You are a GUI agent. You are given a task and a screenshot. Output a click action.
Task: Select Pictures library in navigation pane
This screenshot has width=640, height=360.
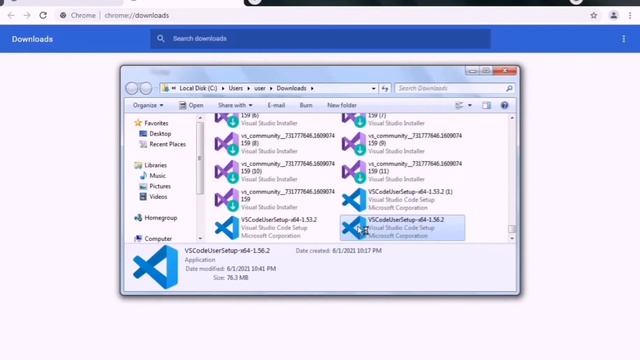click(x=156, y=186)
